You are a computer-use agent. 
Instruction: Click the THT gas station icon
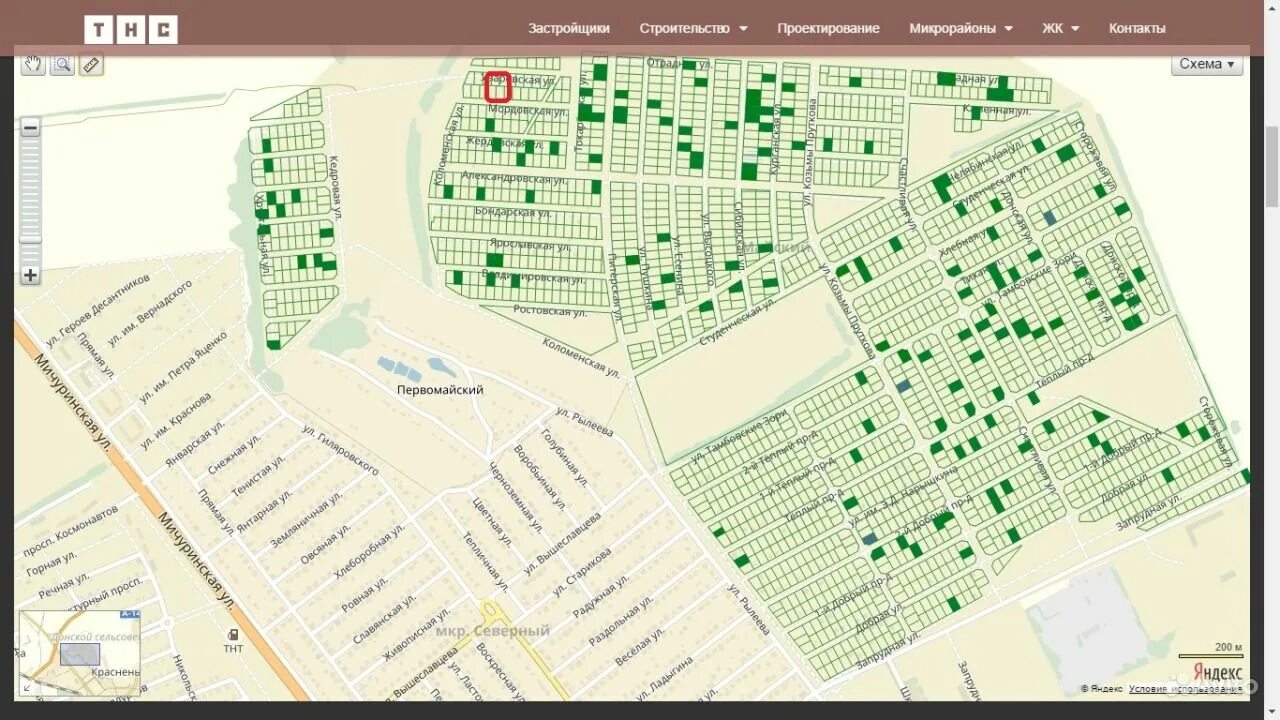233,634
